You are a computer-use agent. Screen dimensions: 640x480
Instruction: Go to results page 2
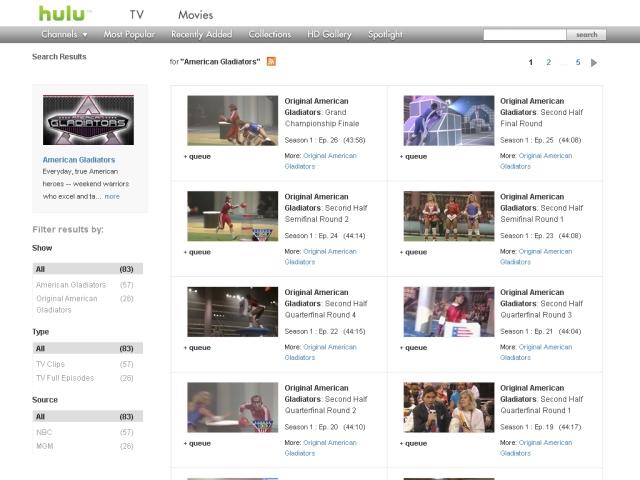pos(549,62)
